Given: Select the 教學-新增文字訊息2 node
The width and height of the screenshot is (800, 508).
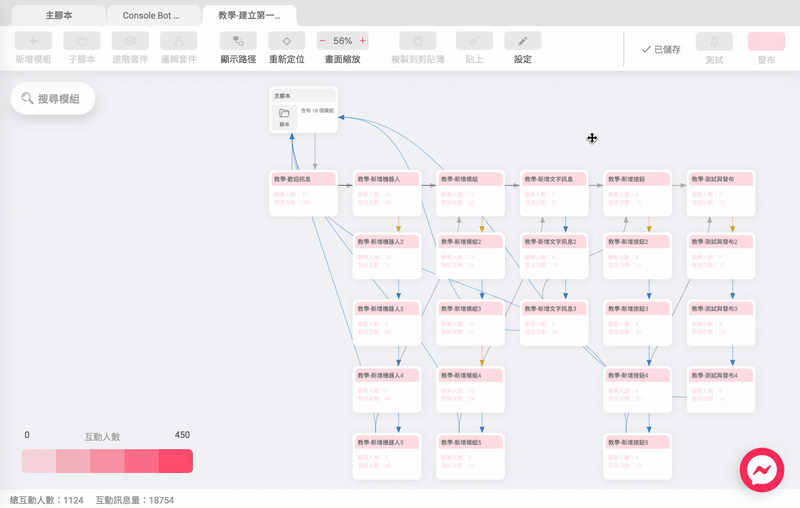Looking at the screenshot, I should click(x=554, y=256).
